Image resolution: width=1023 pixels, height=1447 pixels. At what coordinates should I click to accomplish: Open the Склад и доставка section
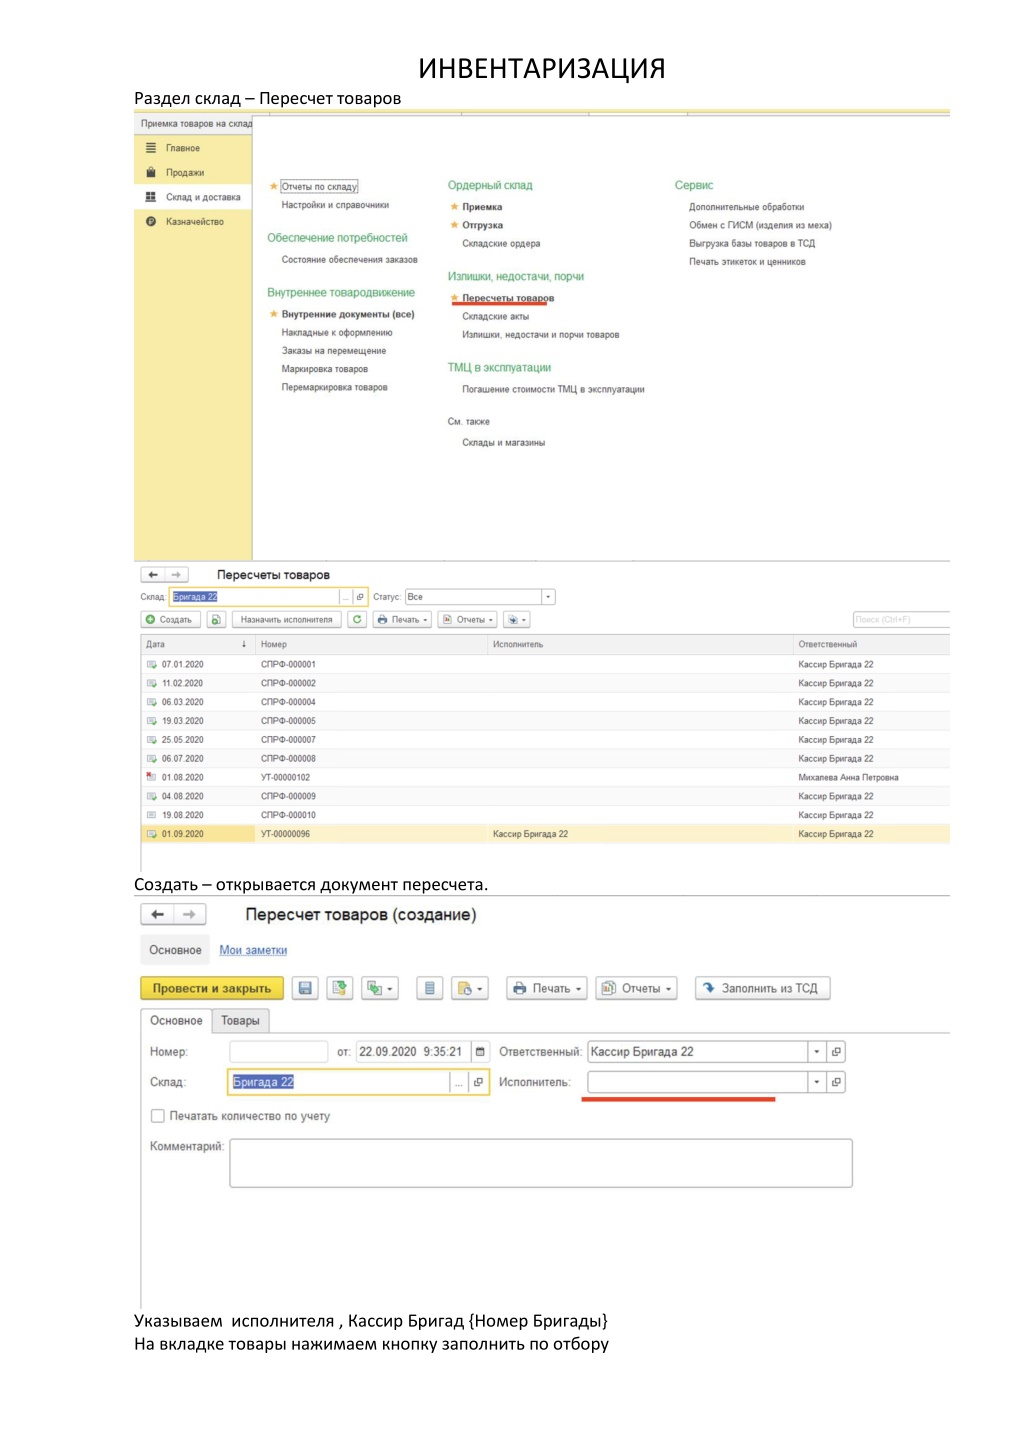192,197
